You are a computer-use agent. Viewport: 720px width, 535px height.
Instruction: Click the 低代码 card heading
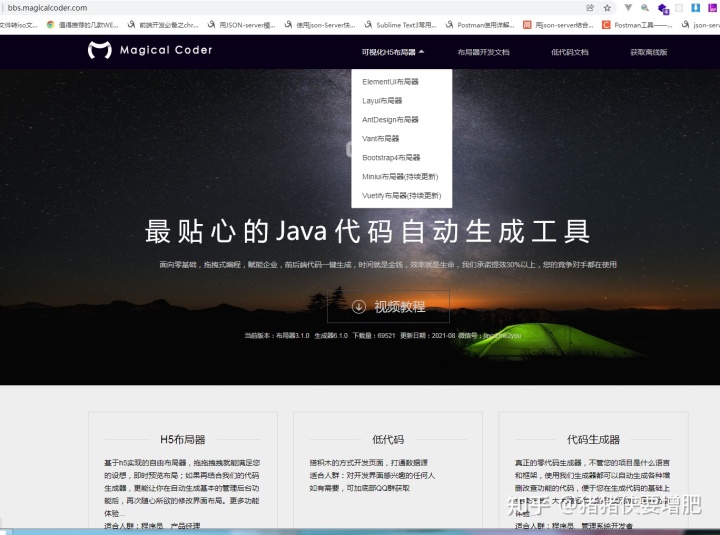point(388,439)
